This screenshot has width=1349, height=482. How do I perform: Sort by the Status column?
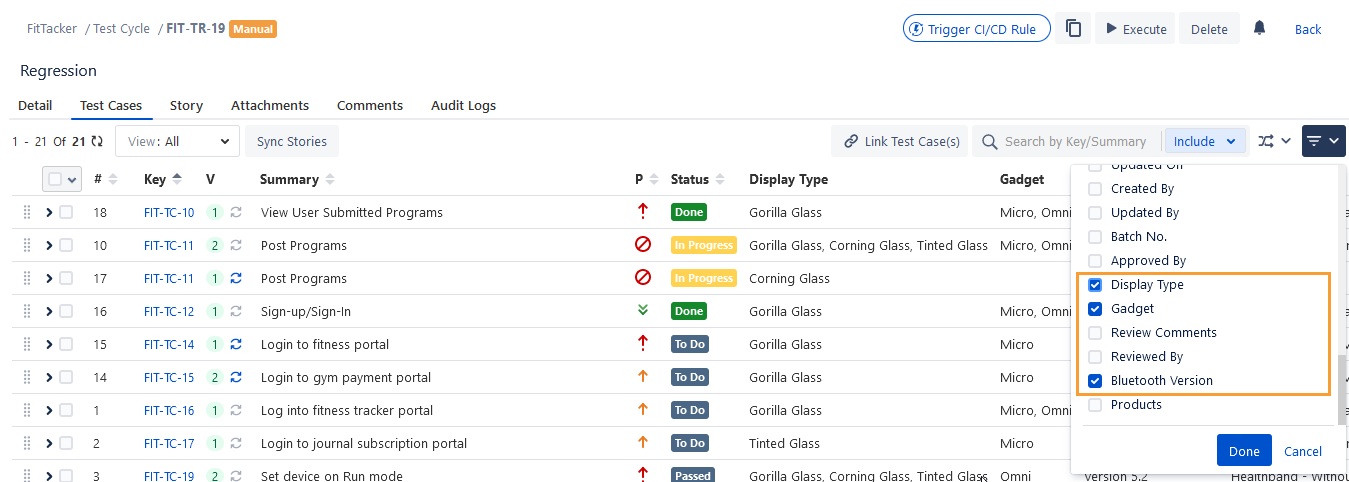[718, 180]
